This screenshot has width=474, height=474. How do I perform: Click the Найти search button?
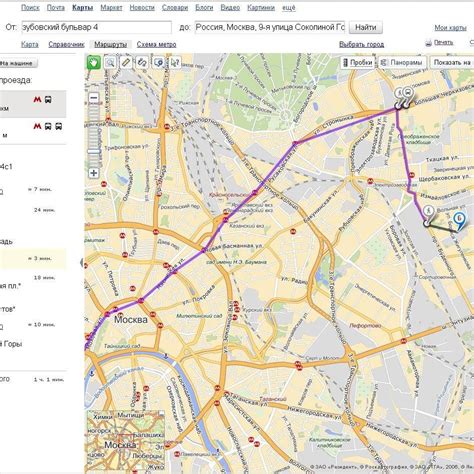(x=366, y=27)
